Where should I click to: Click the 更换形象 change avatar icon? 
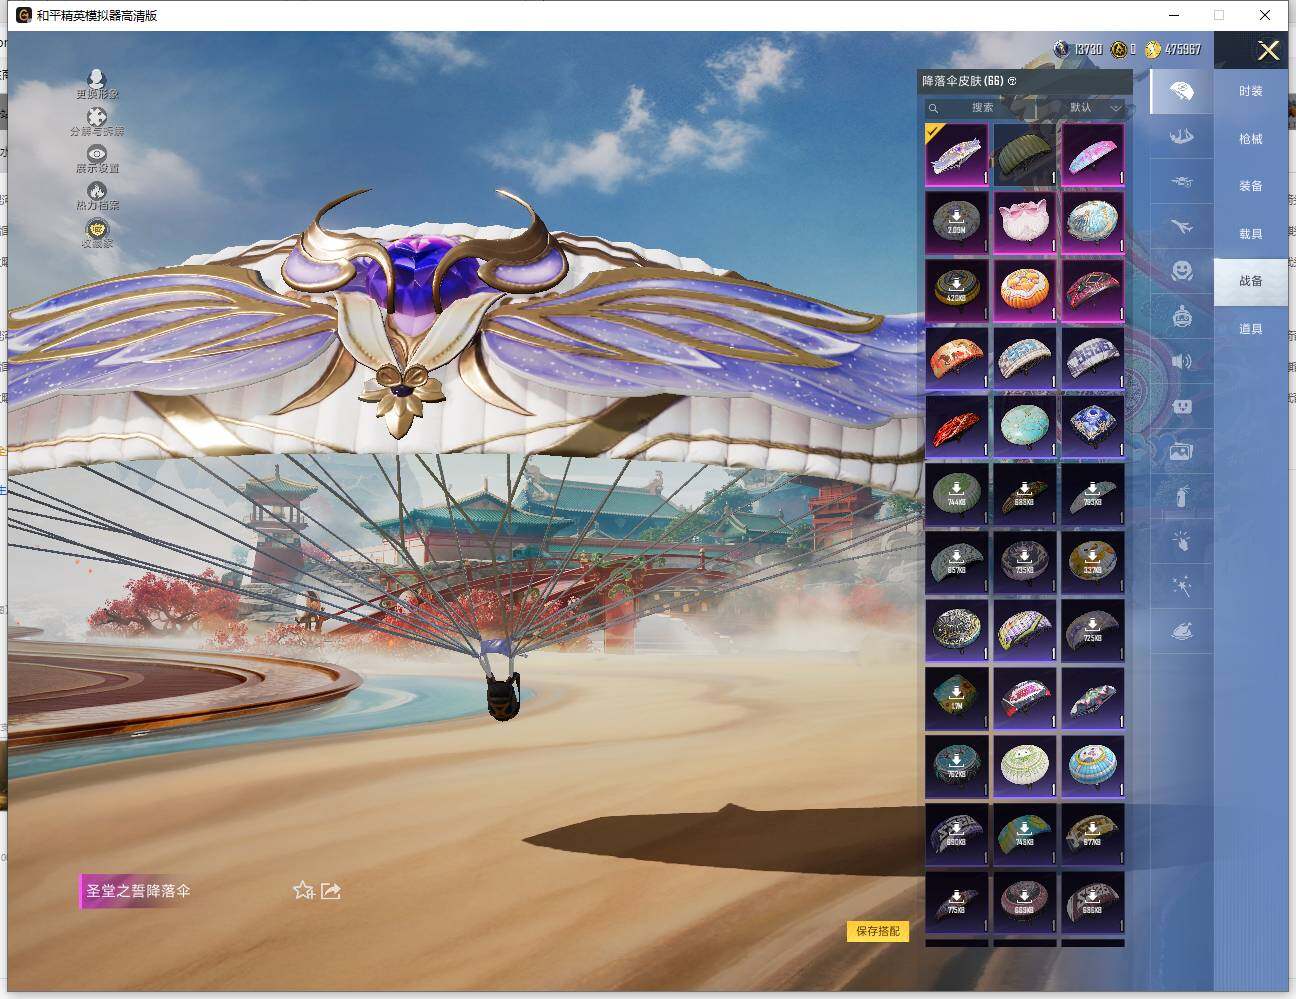coord(97,80)
